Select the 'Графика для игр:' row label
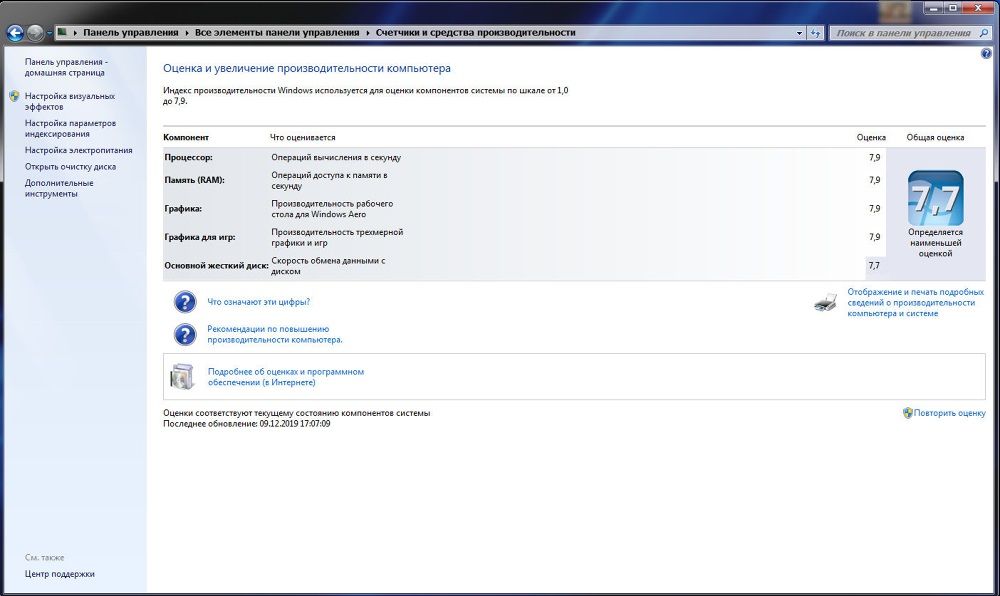 pos(200,237)
